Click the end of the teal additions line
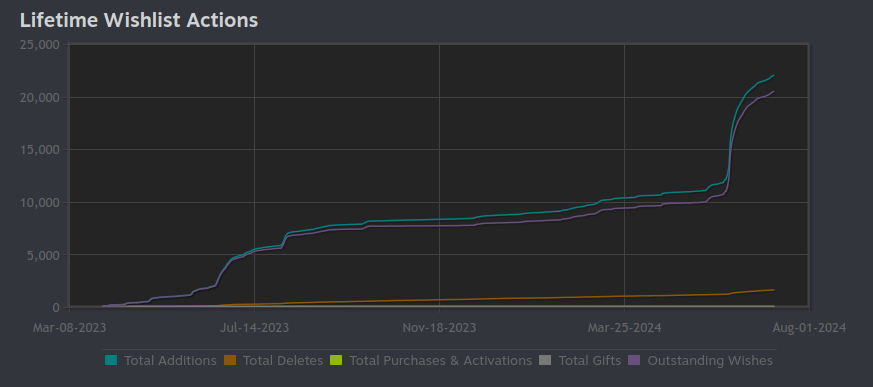 (x=773, y=75)
